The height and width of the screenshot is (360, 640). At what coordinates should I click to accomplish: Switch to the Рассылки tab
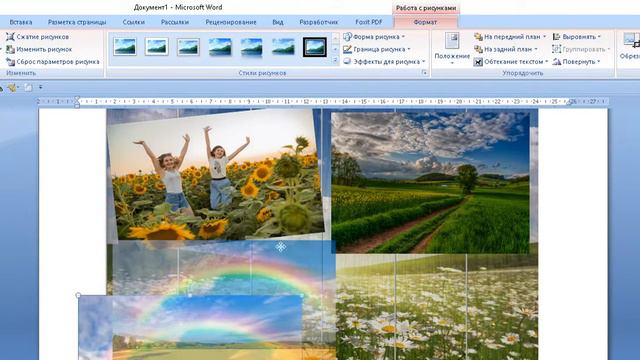pyautogui.click(x=175, y=22)
